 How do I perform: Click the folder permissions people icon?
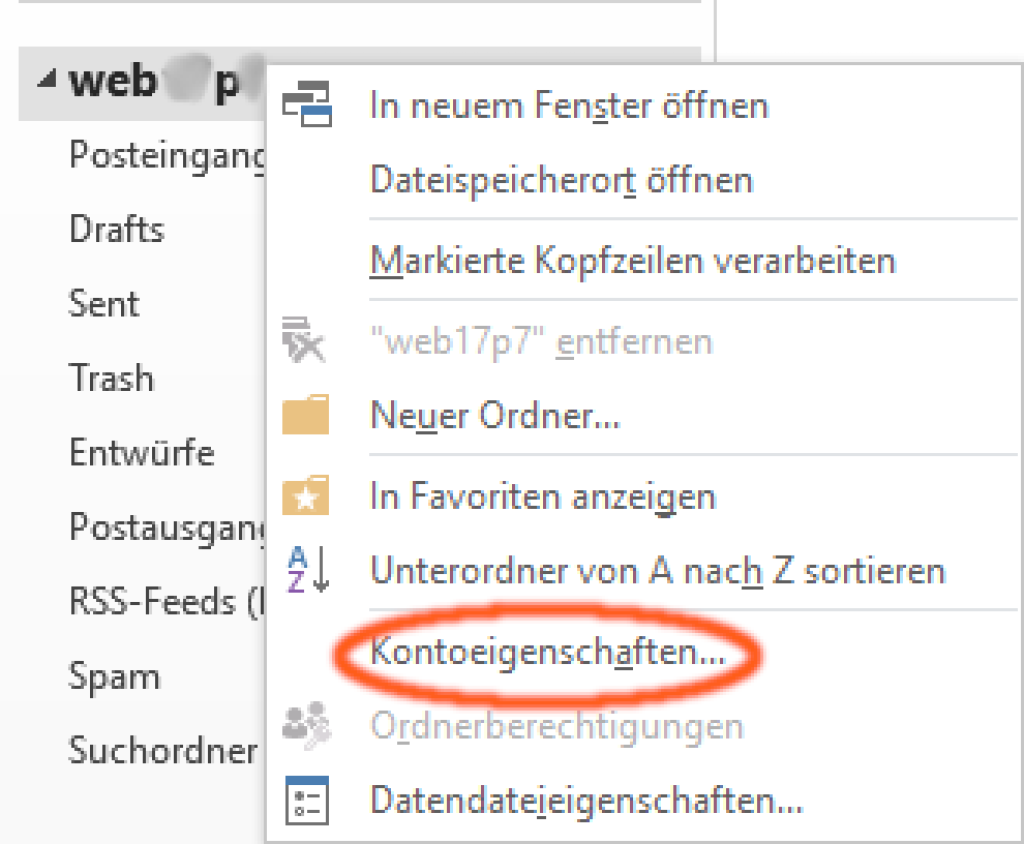point(306,725)
